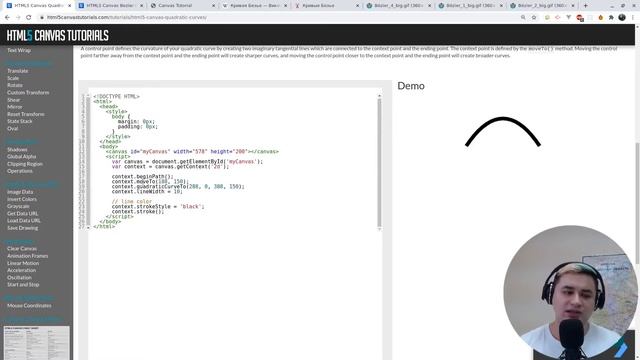Open the Operations tutorial link
This screenshot has height=360, width=640.
[20, 171]
